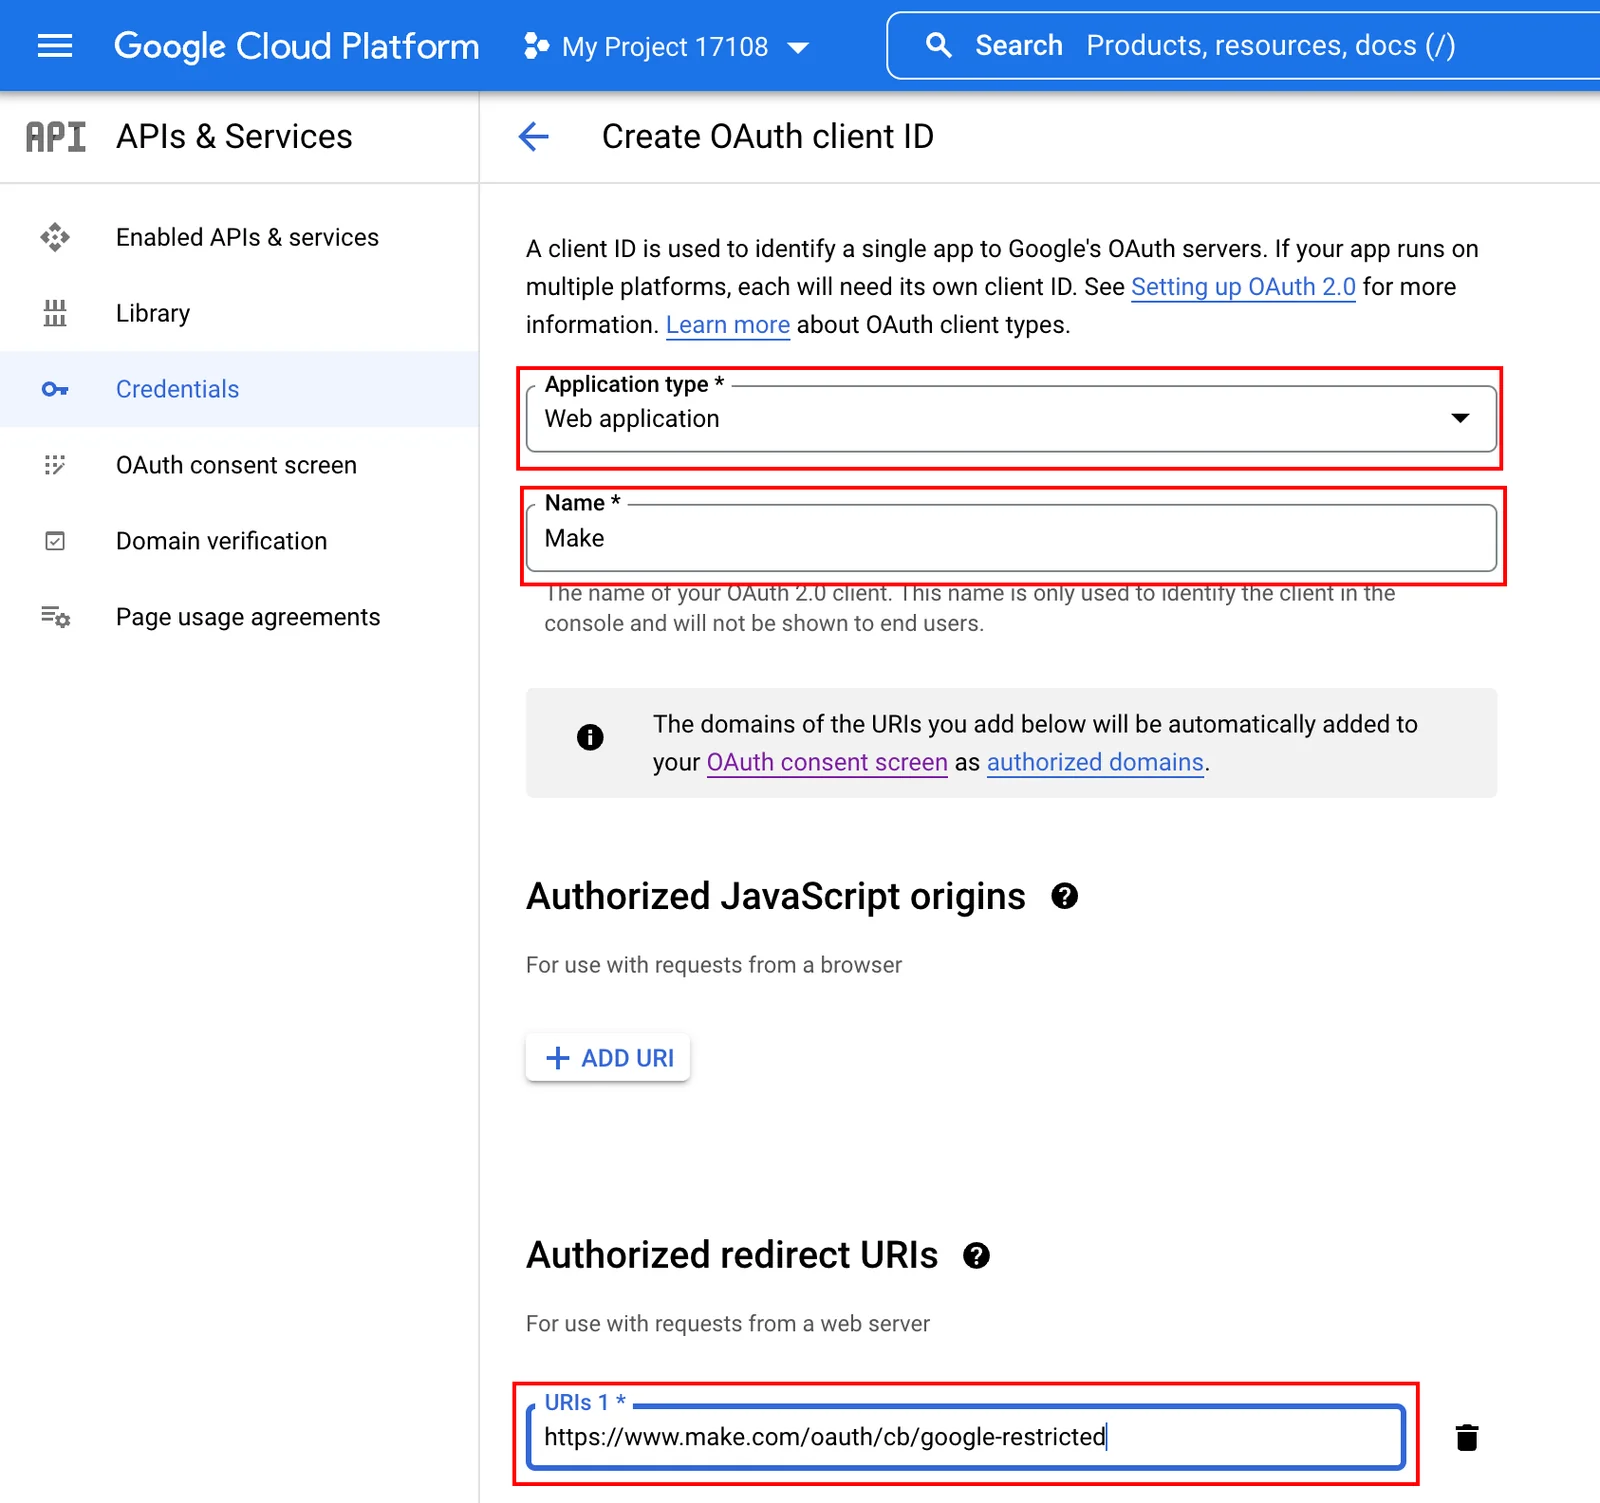Click the Library grid icon

coord(55,313)
